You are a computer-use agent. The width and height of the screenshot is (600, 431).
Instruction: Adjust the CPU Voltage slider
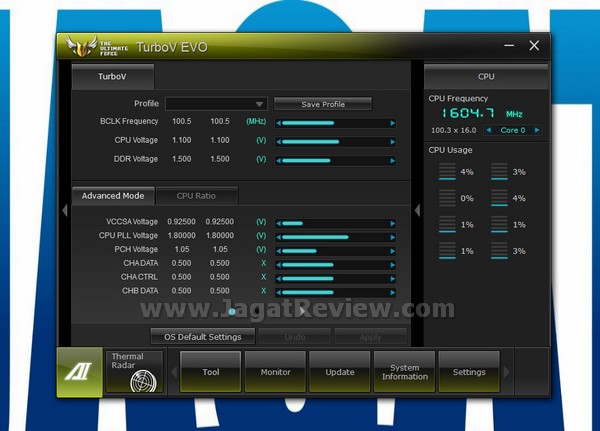[x=335, y=142]
